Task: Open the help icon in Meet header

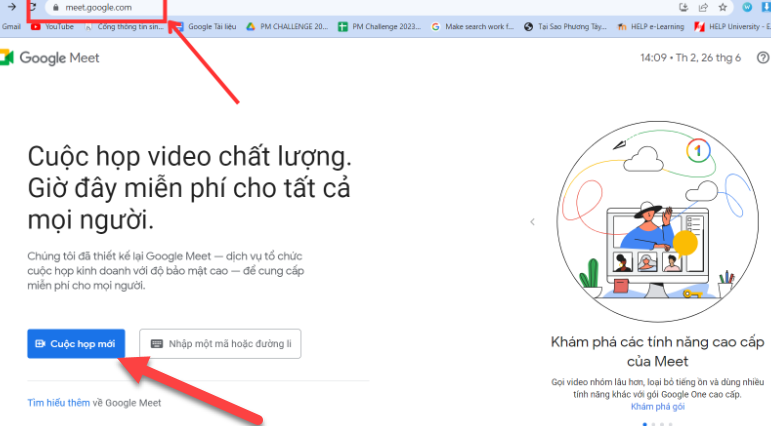Action: tap(763, 58)
